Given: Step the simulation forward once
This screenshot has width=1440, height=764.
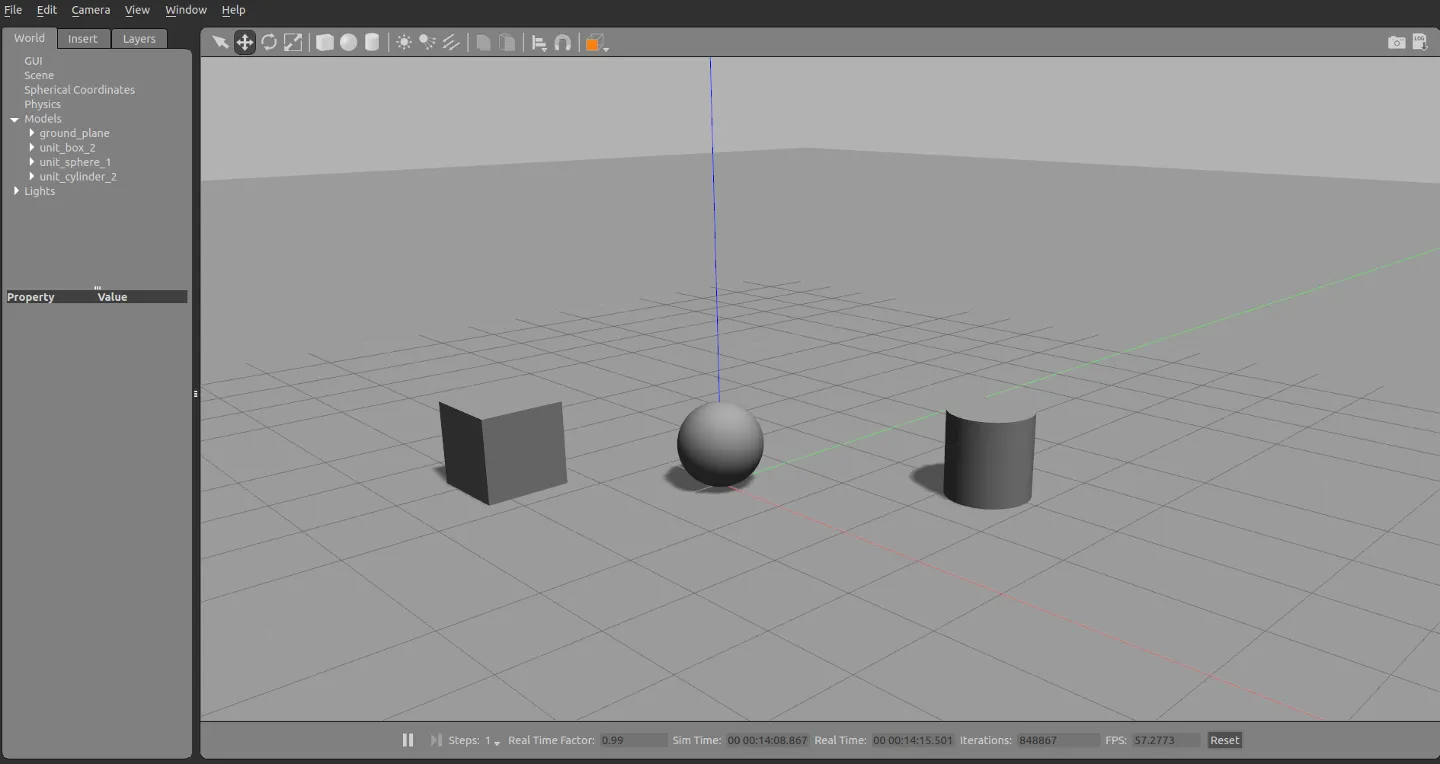Looking at the screenshot, I should [434, 740].
